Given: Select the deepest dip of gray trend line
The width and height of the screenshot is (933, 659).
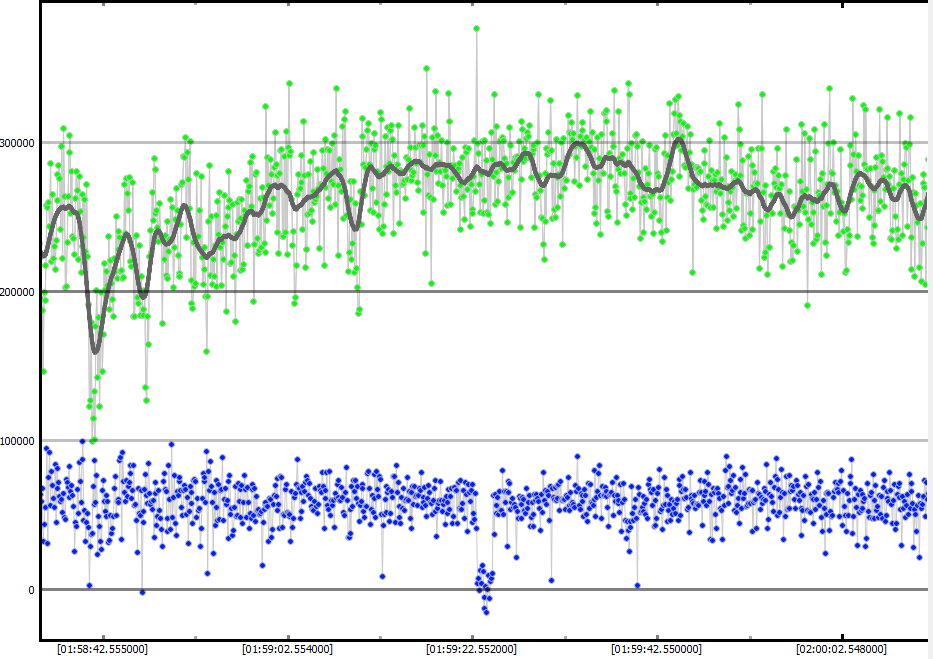Looking at the screenshot, I should tap(96, 351).
